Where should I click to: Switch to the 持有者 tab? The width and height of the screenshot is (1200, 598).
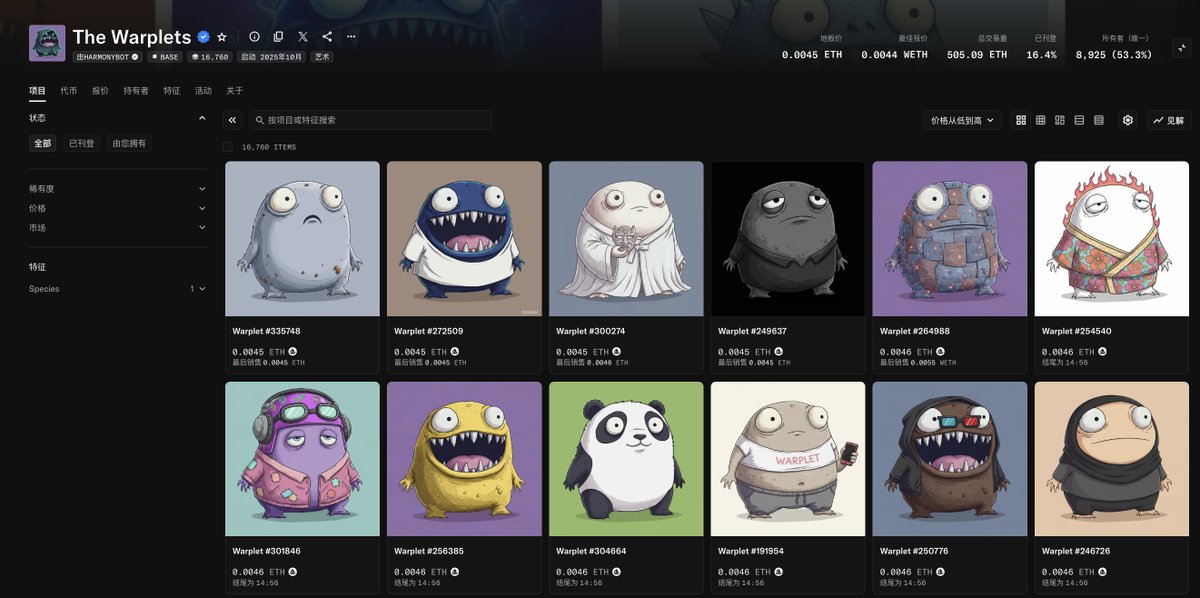[x=136, y=90]
